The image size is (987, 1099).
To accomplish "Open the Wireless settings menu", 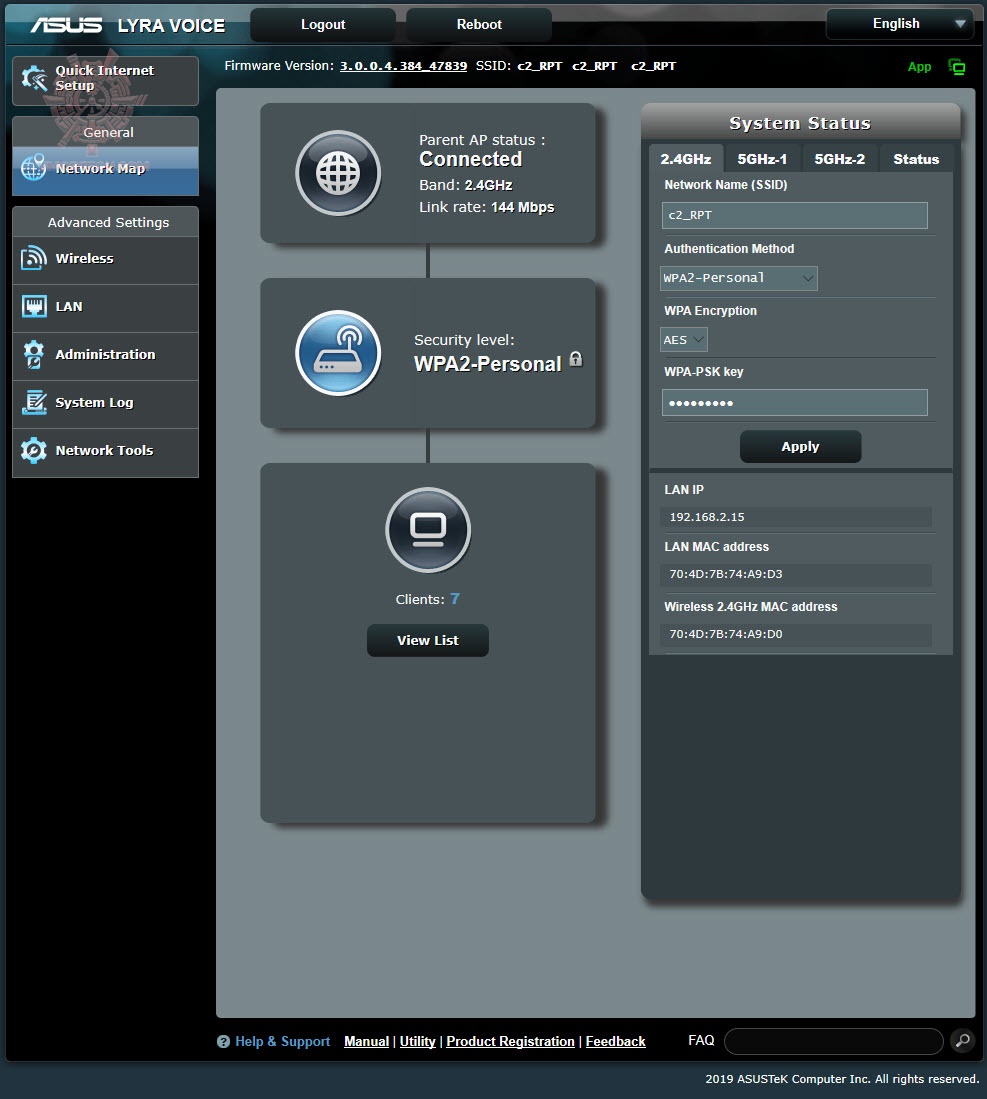I will tap(105, 259).
